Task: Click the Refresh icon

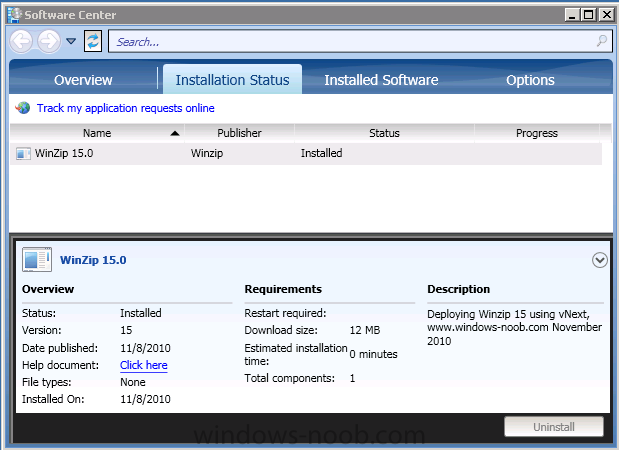Action: point(93,41)
